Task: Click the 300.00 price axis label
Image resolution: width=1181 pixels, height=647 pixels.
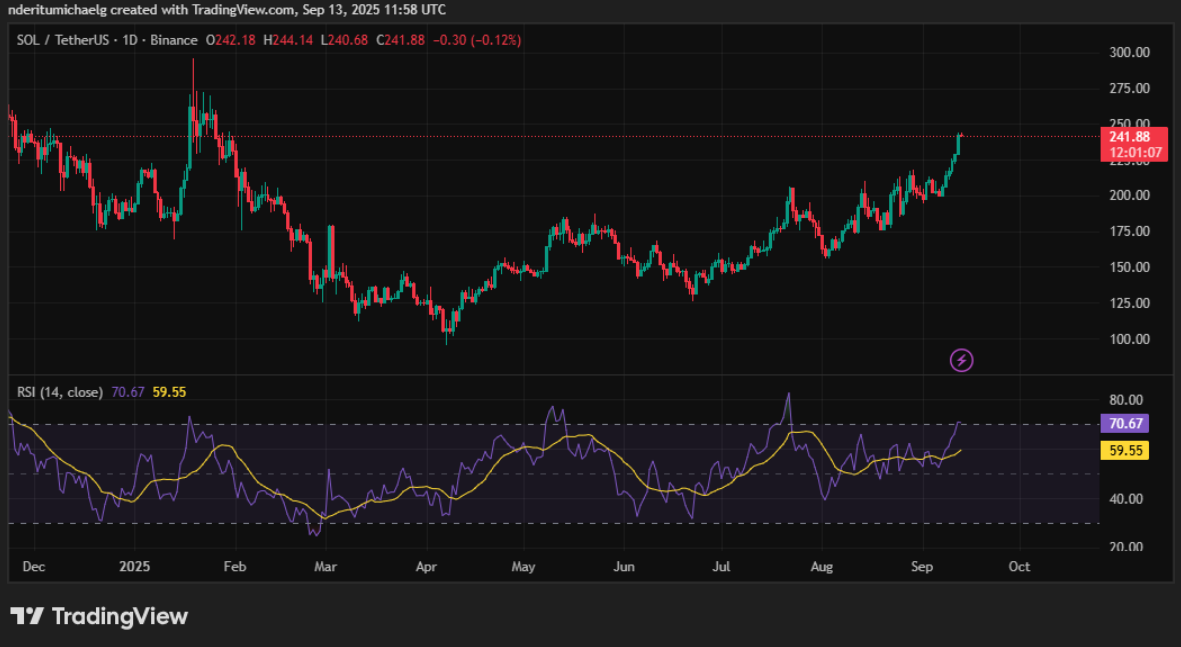Action: [x=1129, y=53]
